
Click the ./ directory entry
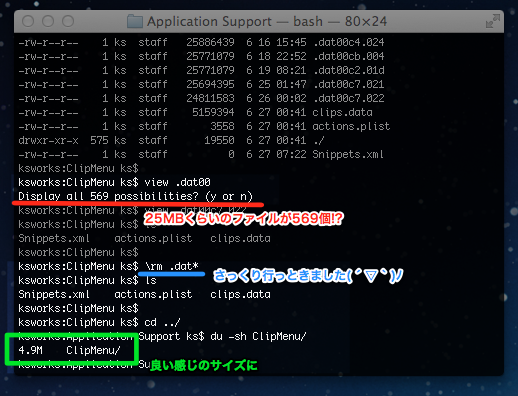pyautogui.click(x=319, y=140)
